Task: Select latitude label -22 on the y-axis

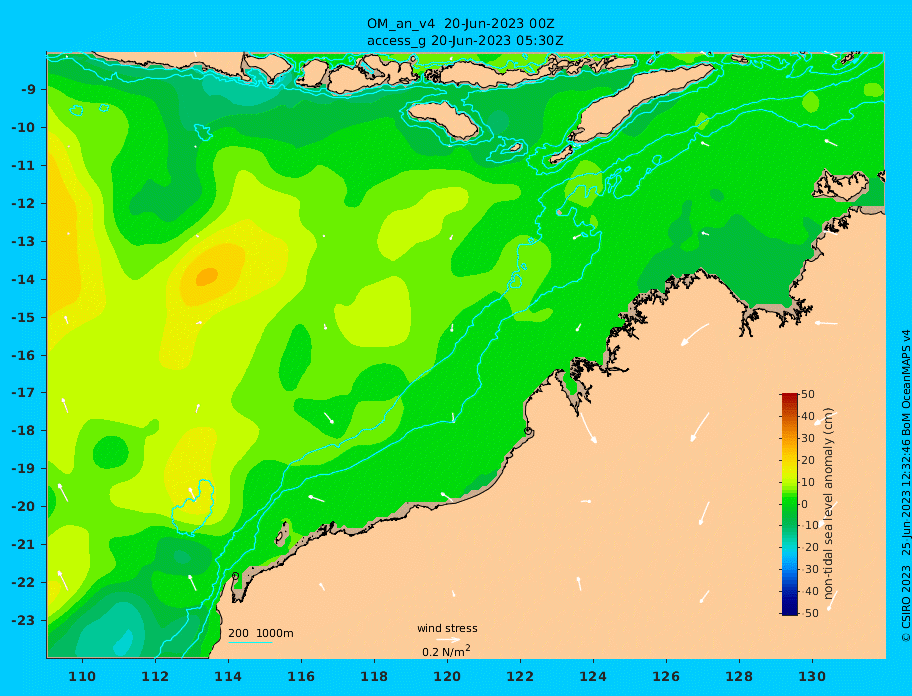Action: (26, 583)
